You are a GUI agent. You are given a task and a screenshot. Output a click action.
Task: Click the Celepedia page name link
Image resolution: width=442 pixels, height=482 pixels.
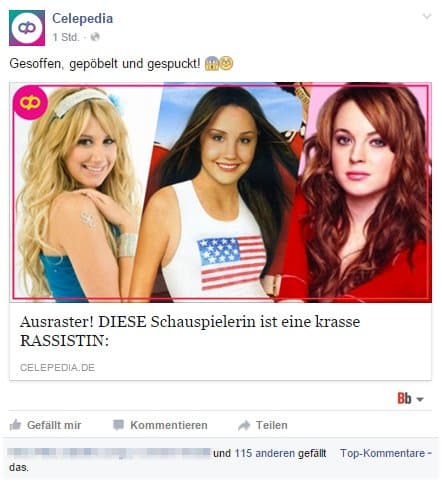(82, 18)
